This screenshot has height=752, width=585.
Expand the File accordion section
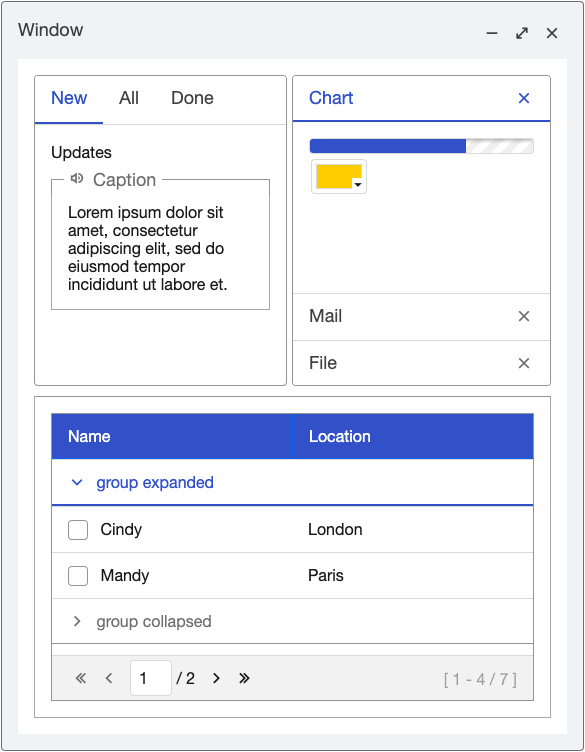(421, 363)
